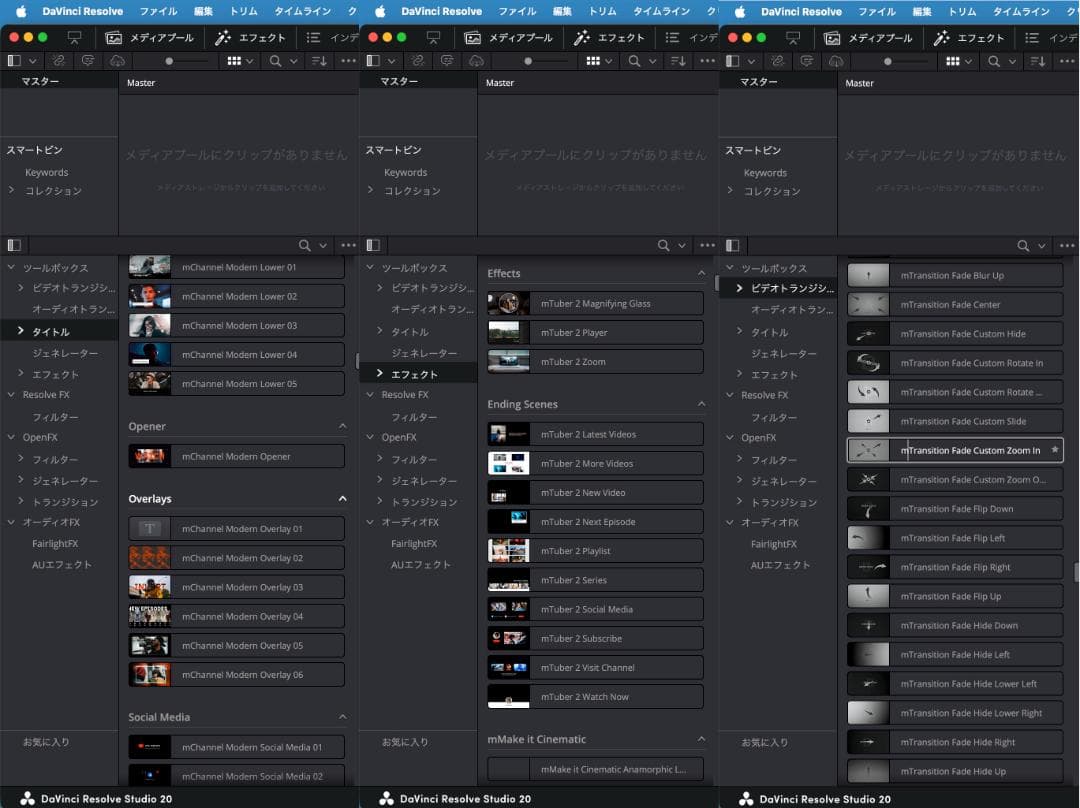The height and width of the screenshot is (808, 1080).
Task: Expand the highlighted ビデオトランジション tree item
Action: [x=740, y=288]
